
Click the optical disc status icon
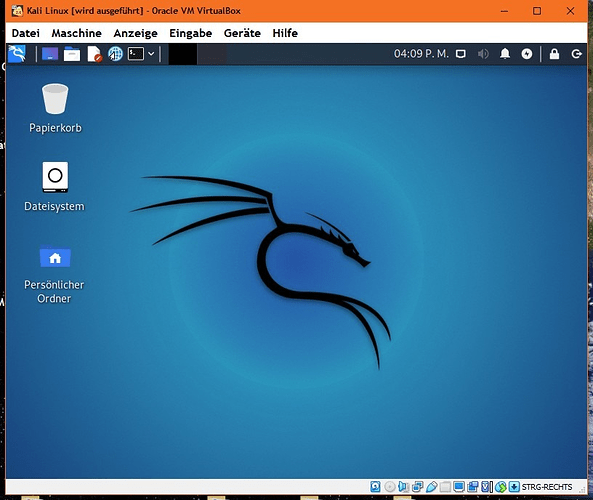coord(390,487)
